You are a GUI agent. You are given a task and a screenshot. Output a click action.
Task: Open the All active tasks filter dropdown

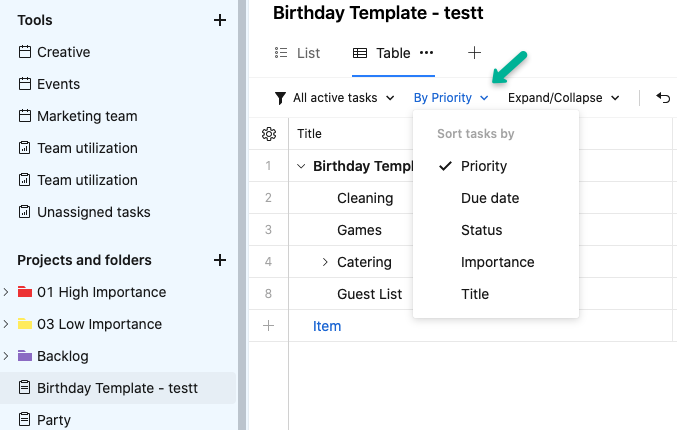(x=335, y=98)
